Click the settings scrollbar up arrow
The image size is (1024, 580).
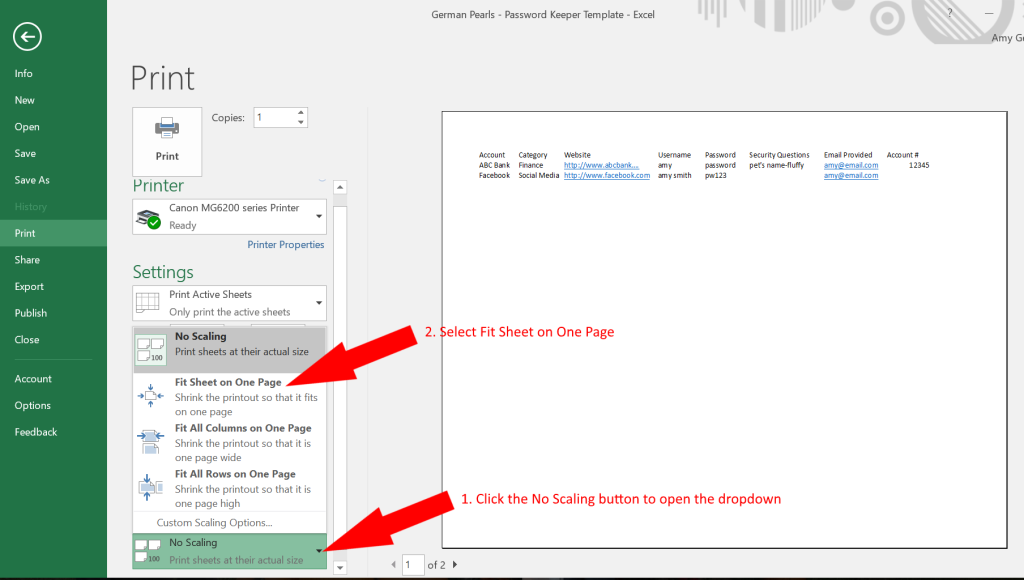tap(340, 187)
